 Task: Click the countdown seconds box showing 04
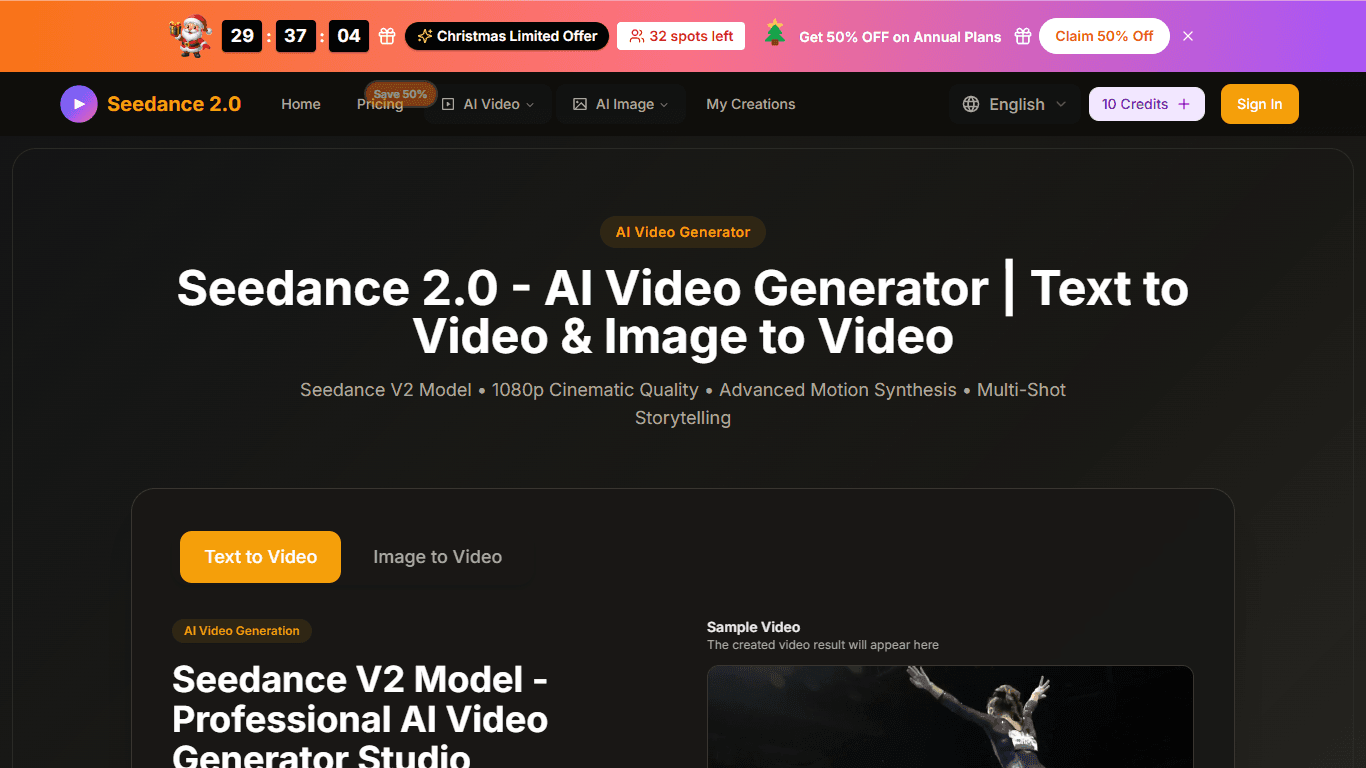pos(349,36)
